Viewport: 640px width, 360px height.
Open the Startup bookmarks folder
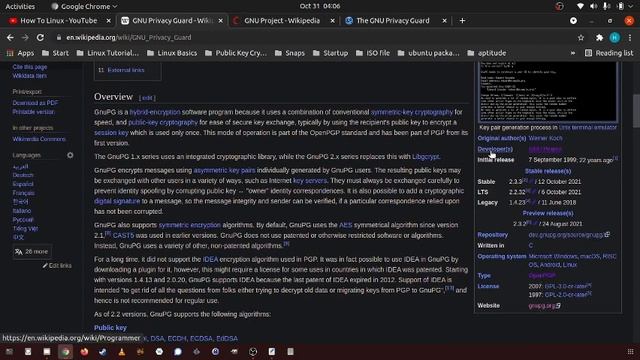330,53
